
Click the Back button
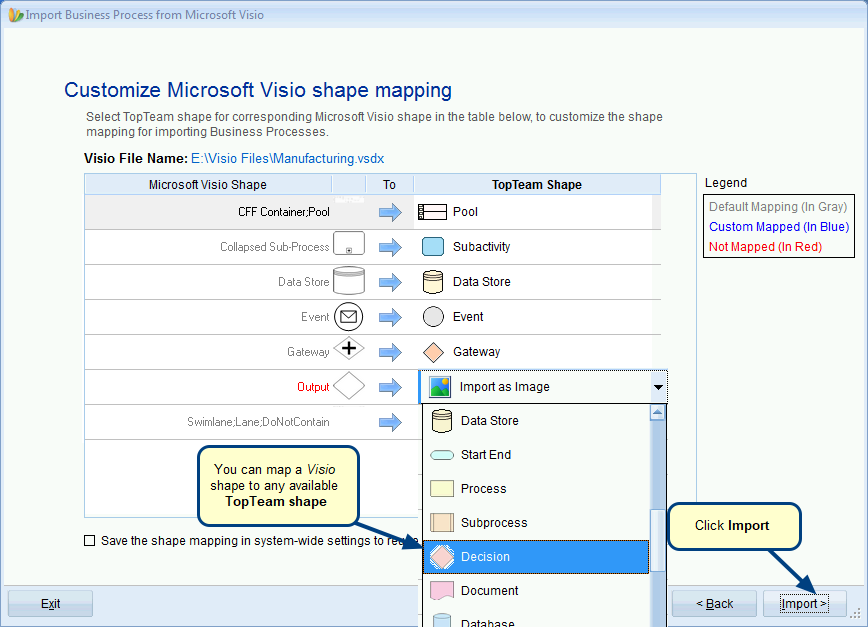point(714,603)
